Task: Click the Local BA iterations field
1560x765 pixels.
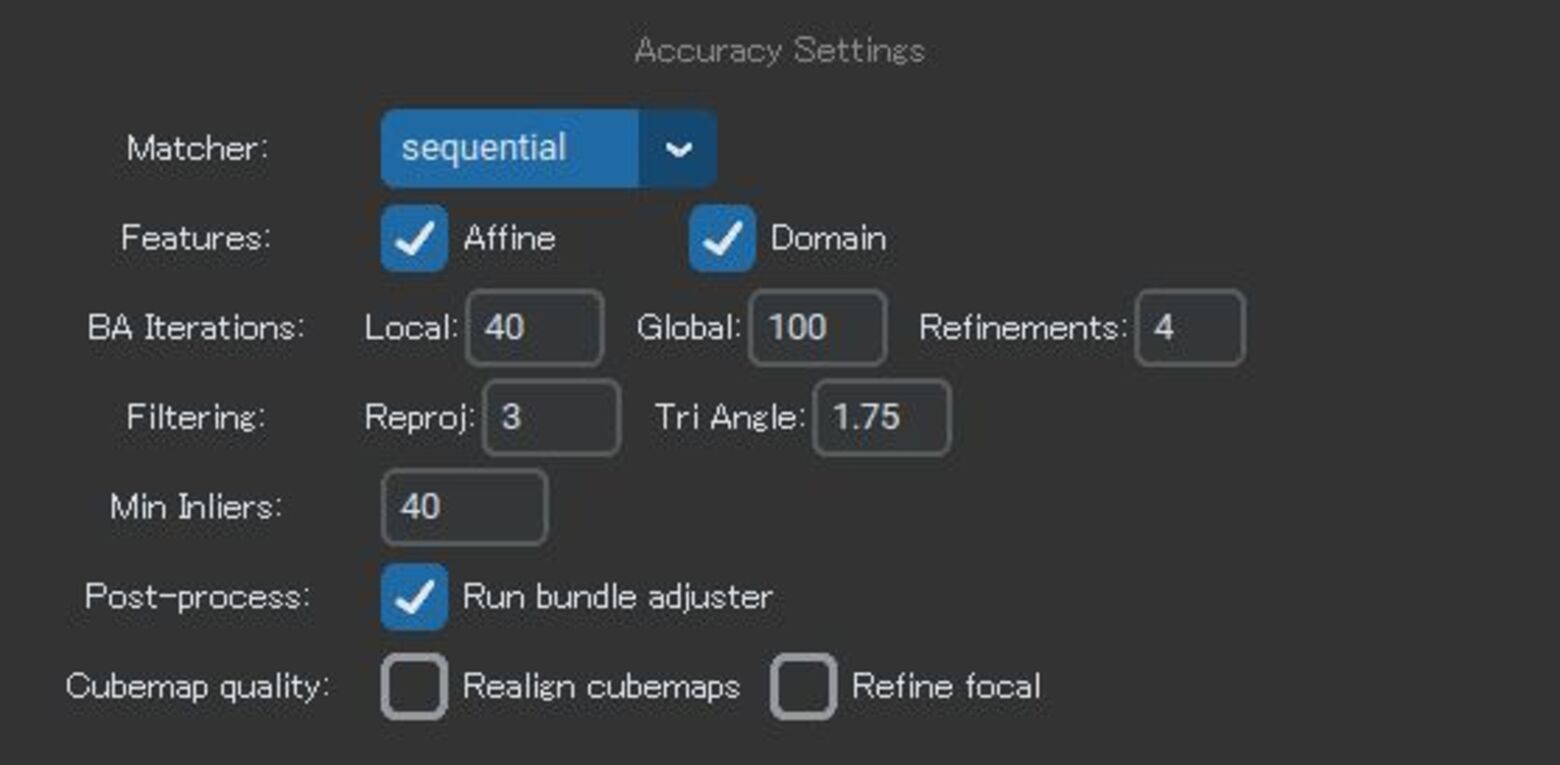Action: click(534, 328)
